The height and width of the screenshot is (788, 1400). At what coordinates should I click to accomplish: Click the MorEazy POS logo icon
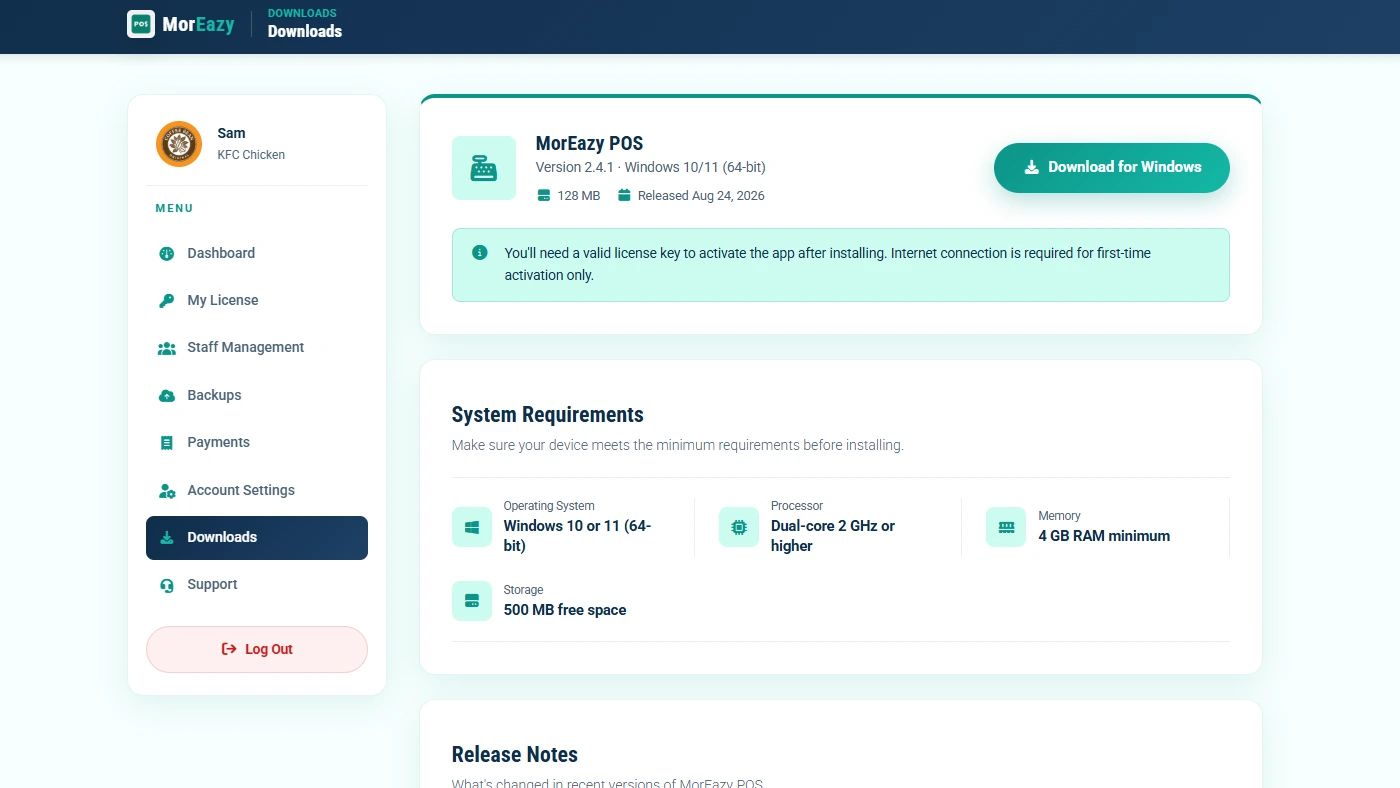coord(141,24)
